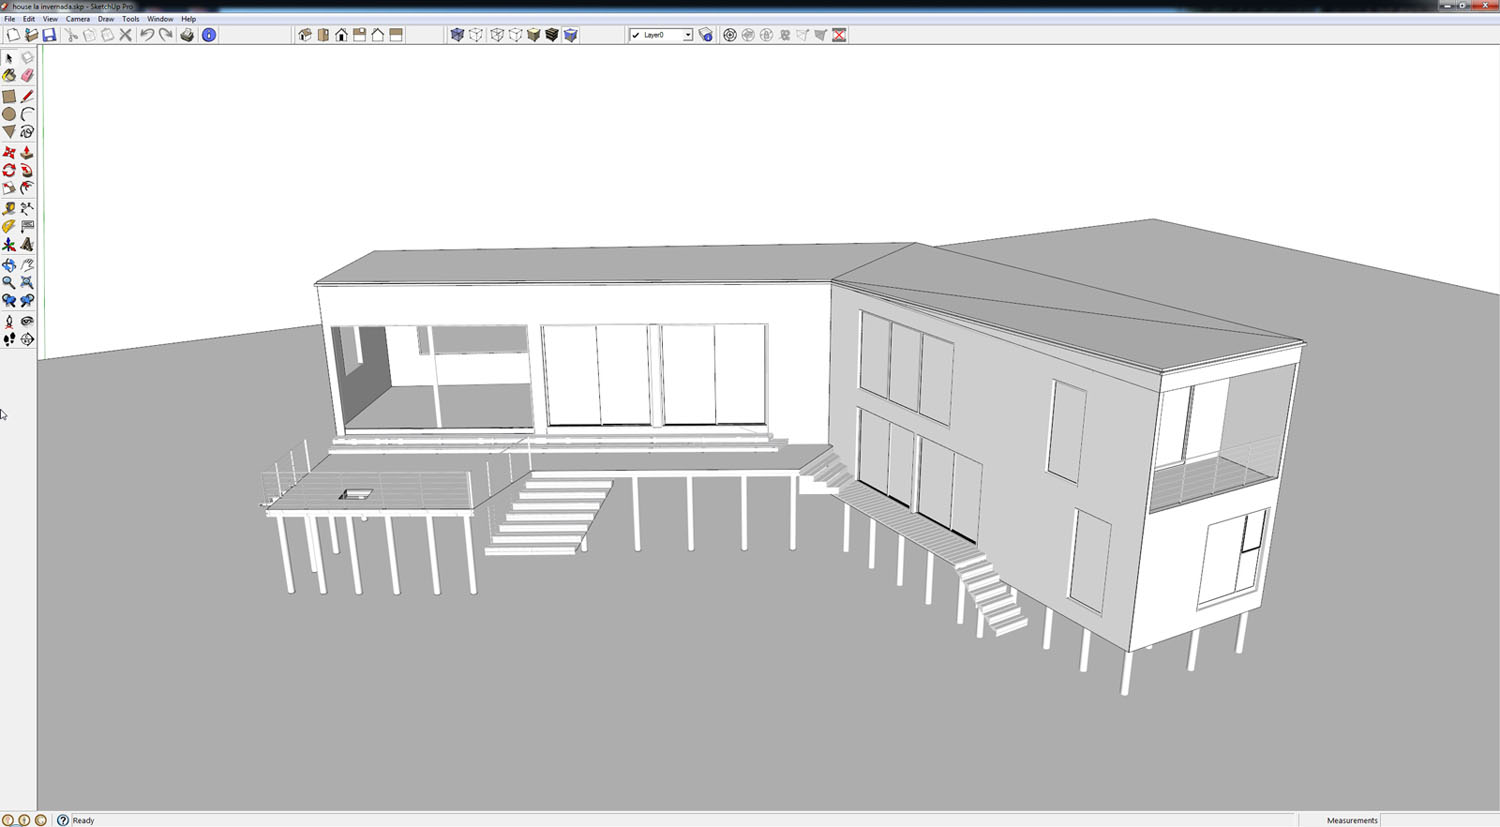
Task: Switch to Iso standard view
Action: pos(305,35)
